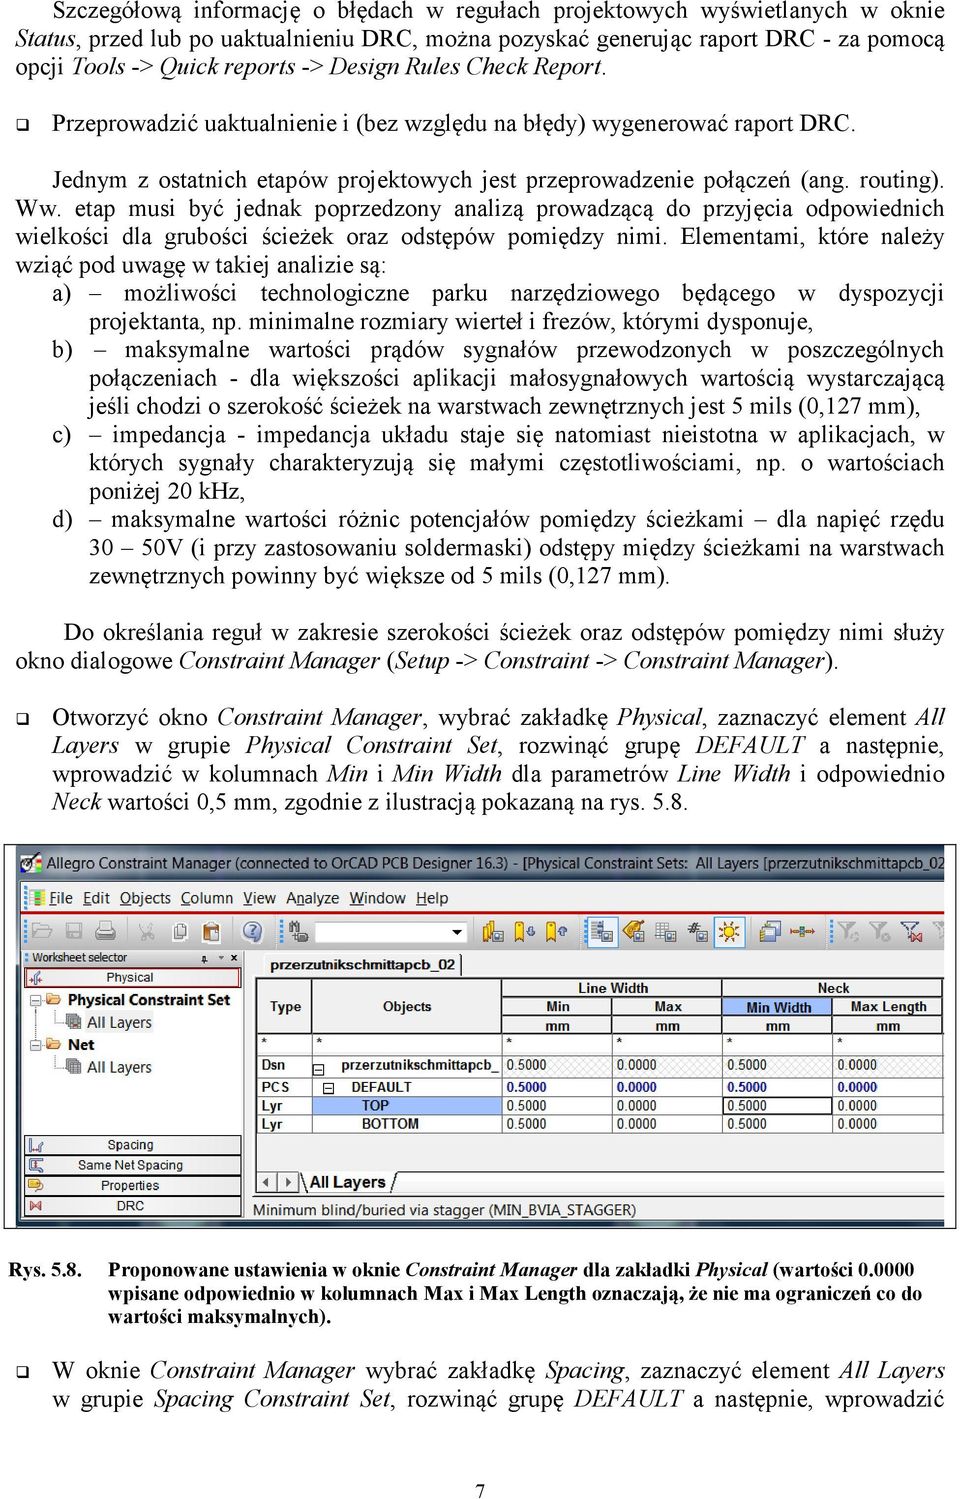Click the highlighted worksheet icon in the toolbar
Viewport: 960px width, 1499px height.
pos(601,931)
